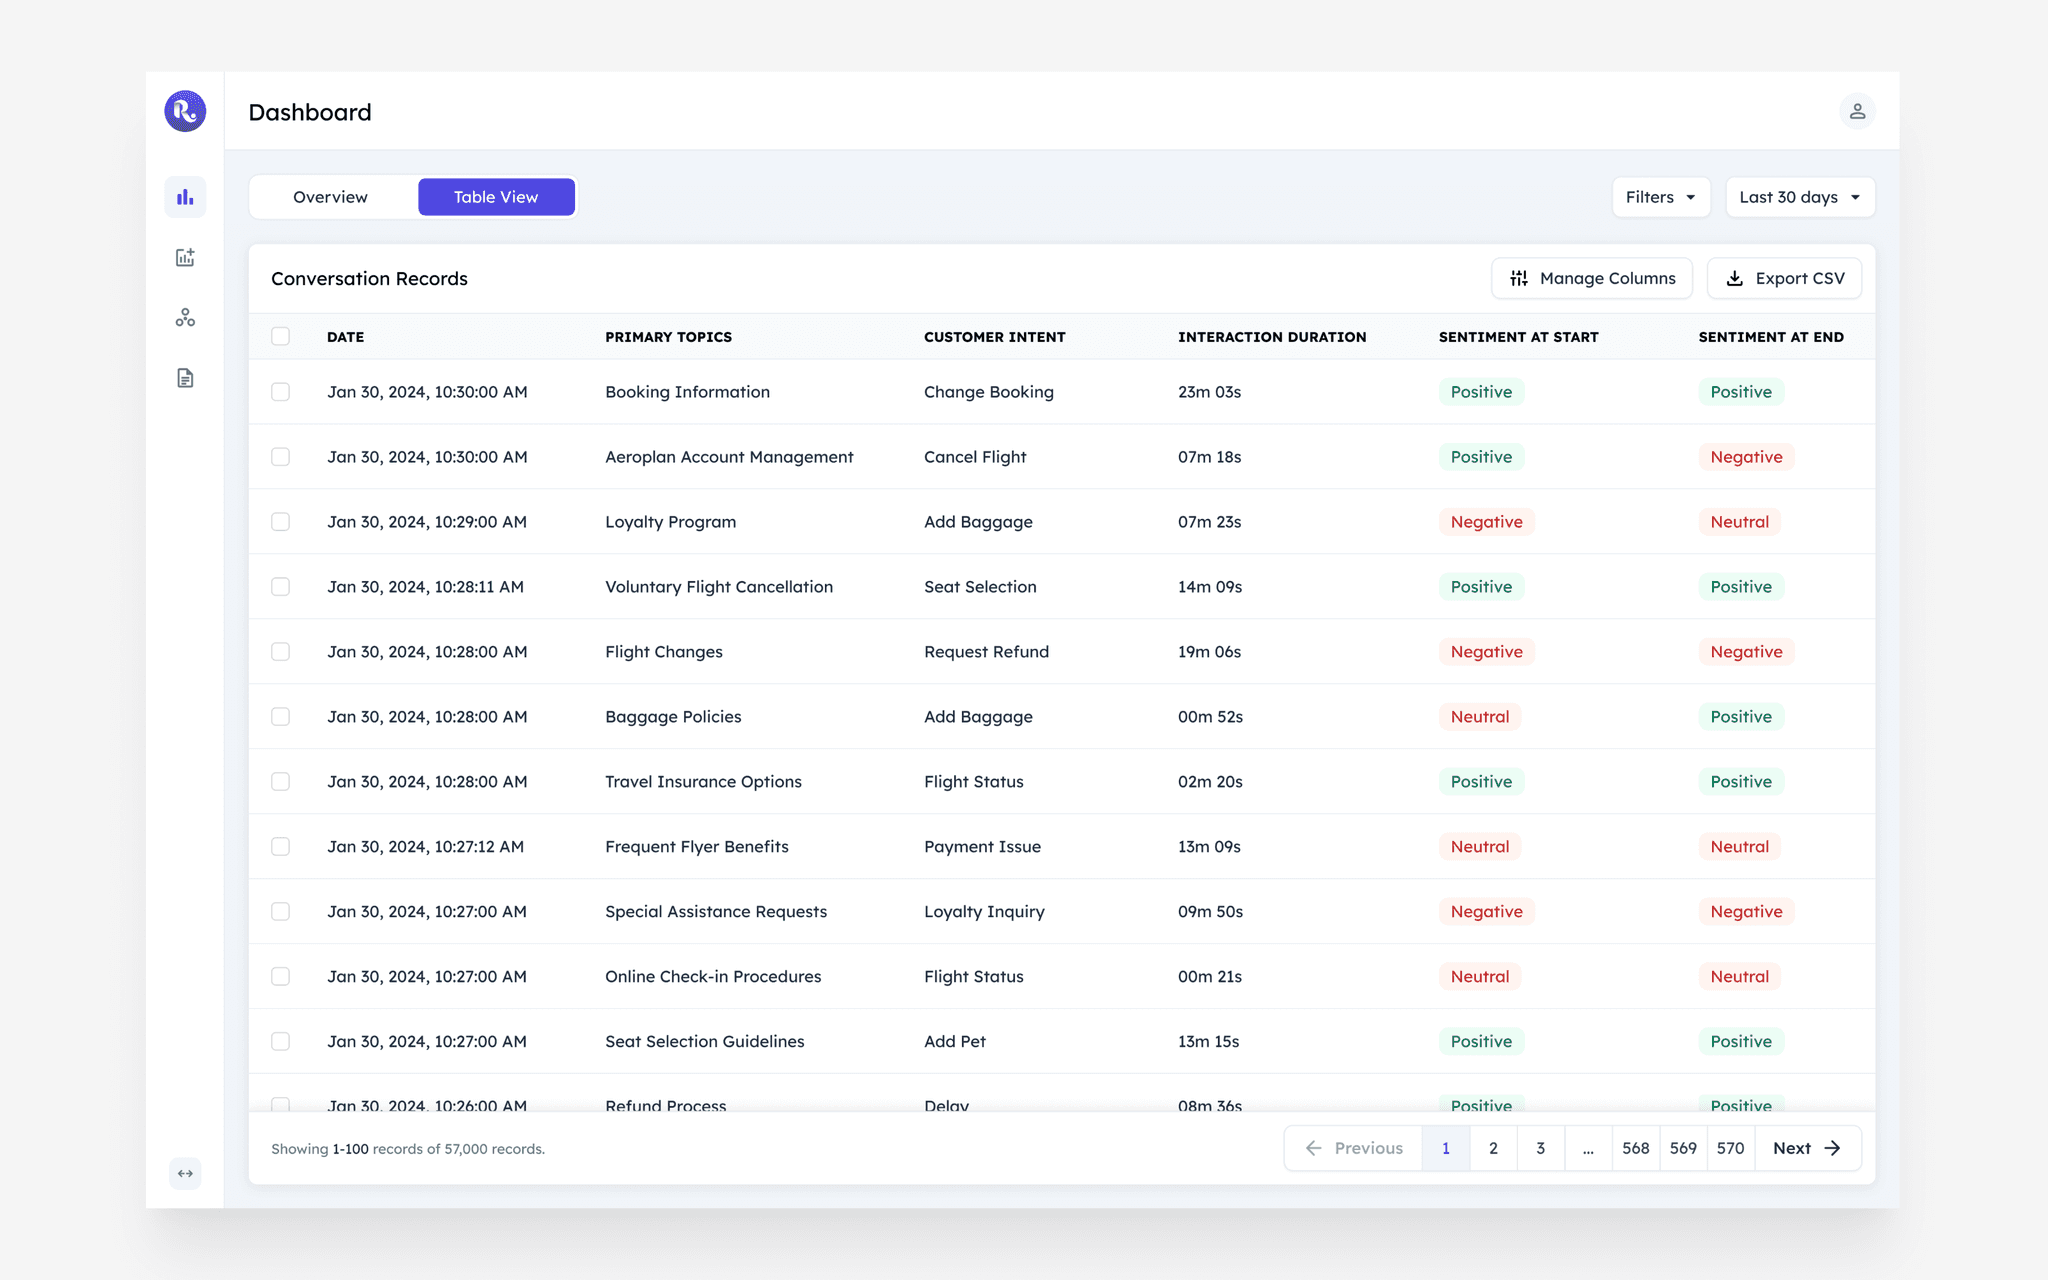Click the Manage Columns button

tap(1592, 278)
